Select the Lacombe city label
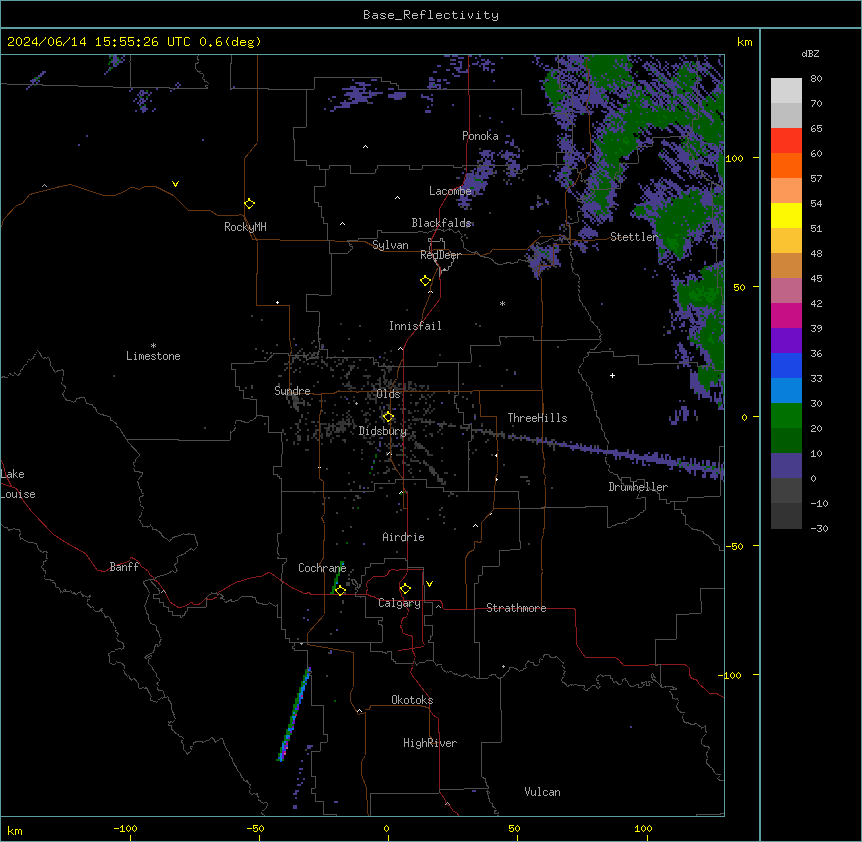862x842 pixels. [450, 191]
